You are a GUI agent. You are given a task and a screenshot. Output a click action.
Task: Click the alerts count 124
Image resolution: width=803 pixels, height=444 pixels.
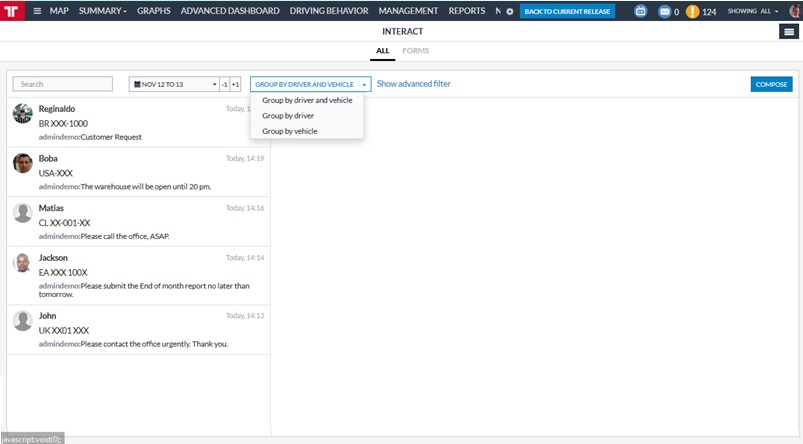pos(709,12)
